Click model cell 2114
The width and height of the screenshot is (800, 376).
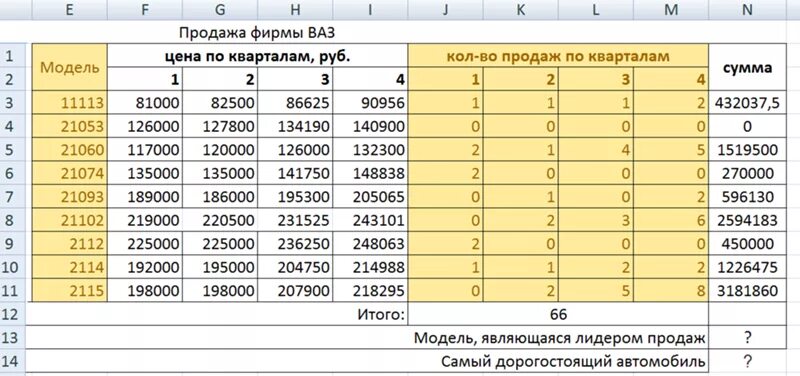pos(69,267)
